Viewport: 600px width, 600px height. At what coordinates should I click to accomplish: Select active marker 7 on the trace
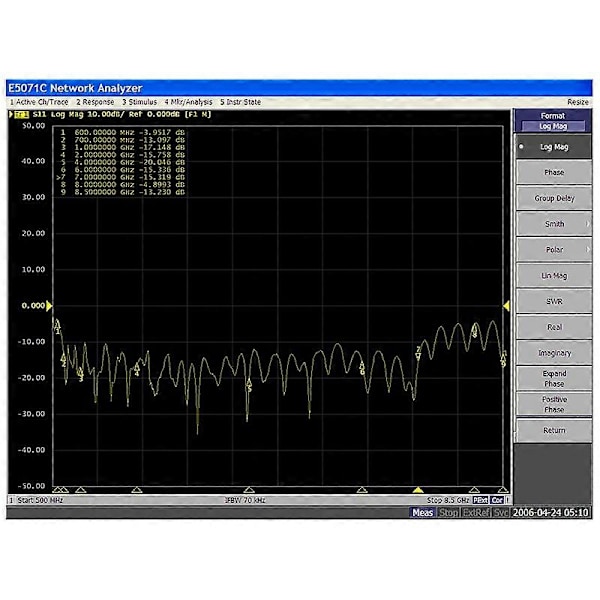pyautogui.click(x=418, y=353)
